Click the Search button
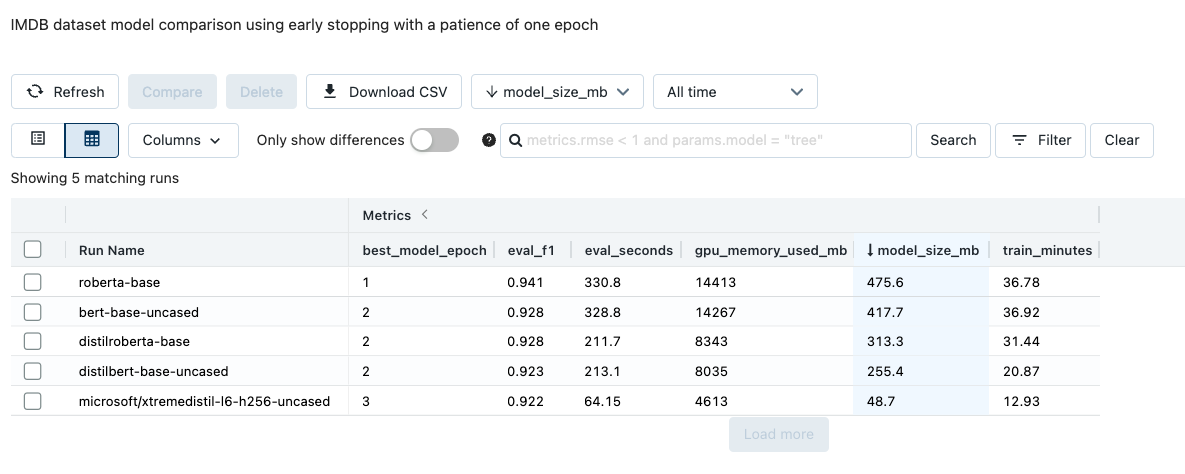The image size is (1185, 474). click(x=953, y=140)
